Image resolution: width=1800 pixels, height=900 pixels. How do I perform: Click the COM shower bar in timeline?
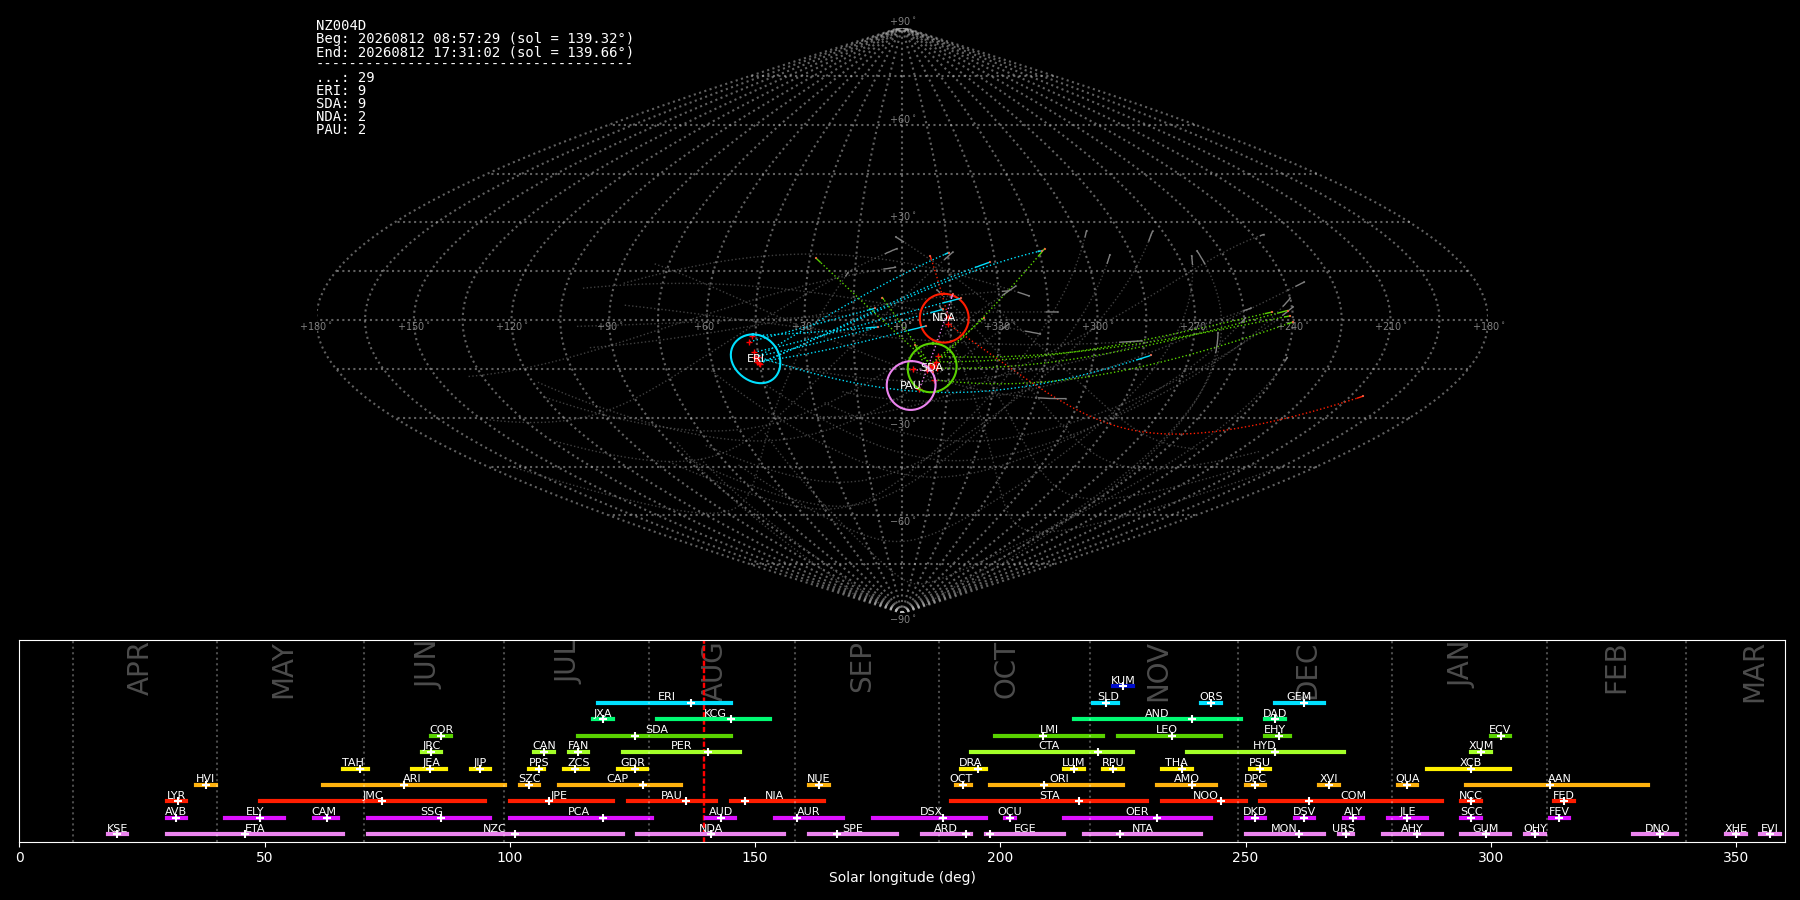(1350, 801)
